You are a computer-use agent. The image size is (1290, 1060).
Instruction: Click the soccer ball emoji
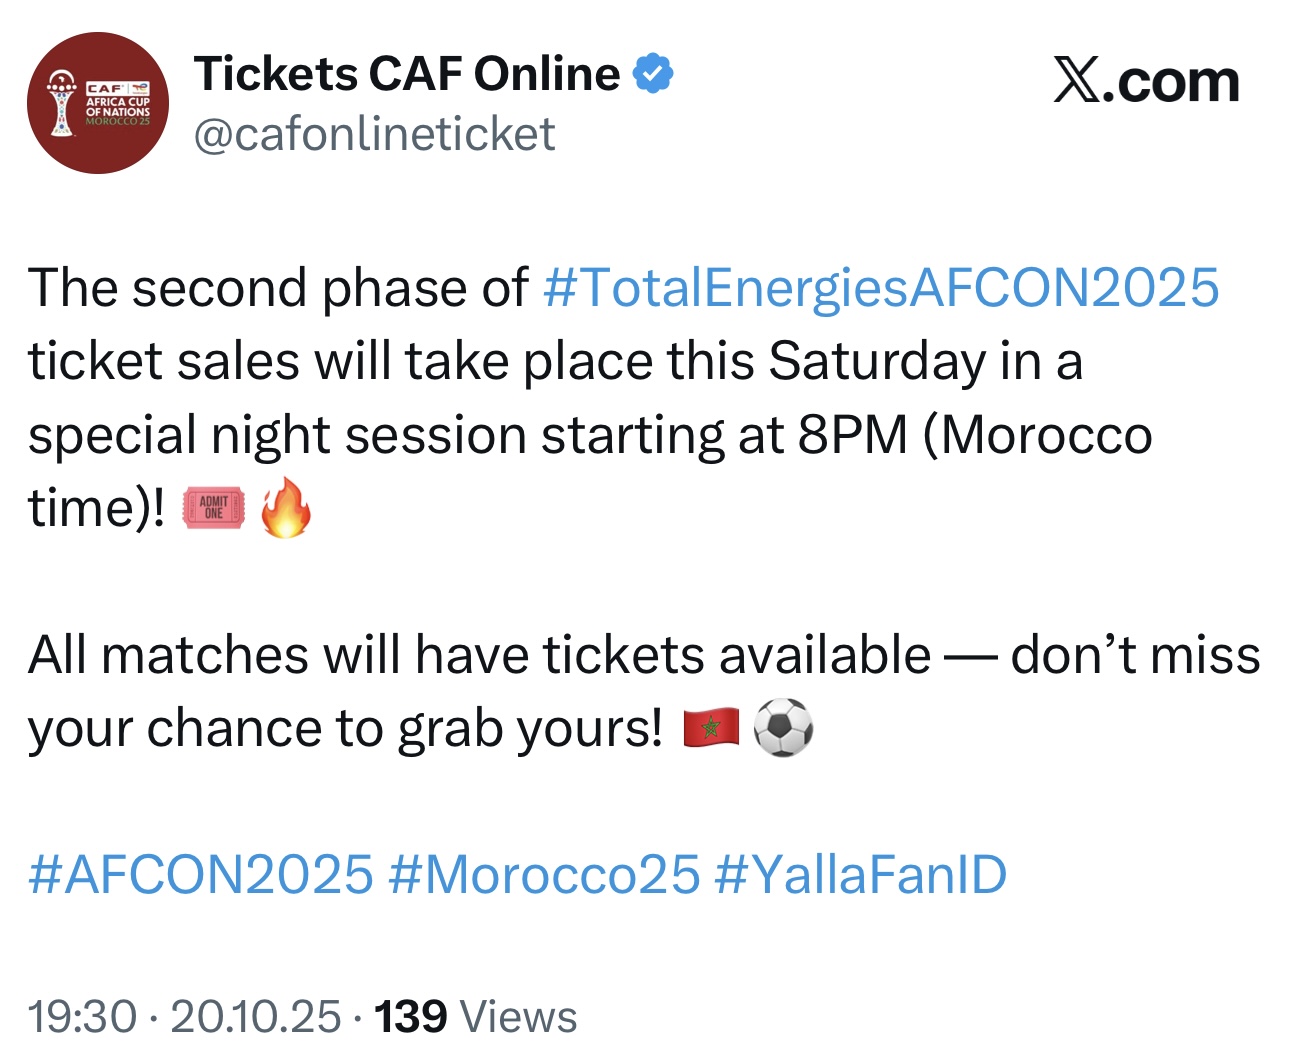[x=783, y=728]
